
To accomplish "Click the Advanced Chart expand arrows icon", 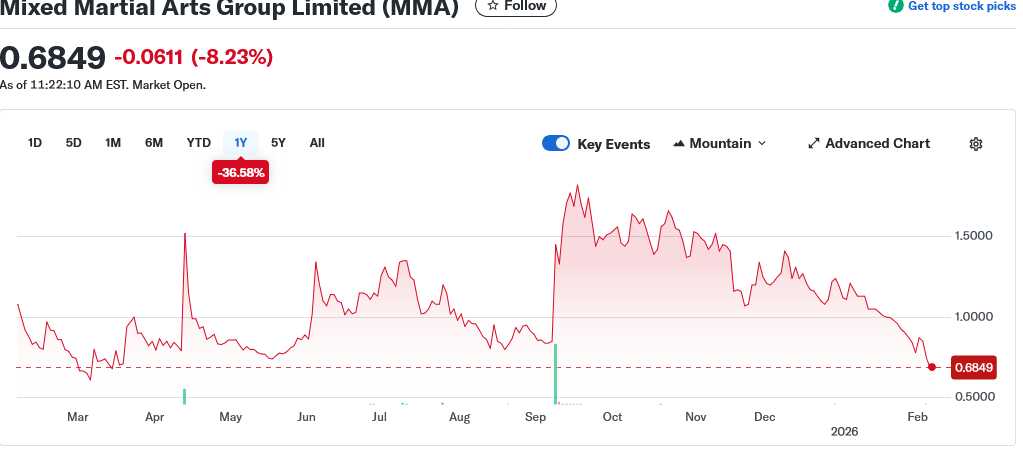I will [x=813, y=144].
